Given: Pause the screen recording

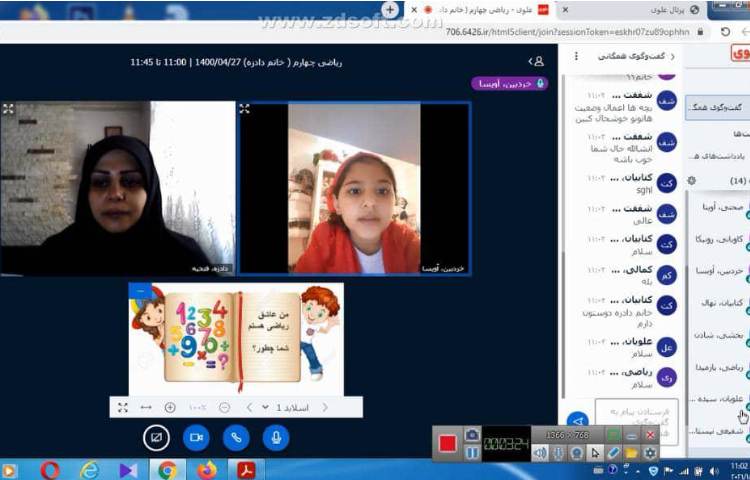Looking at the screenshot, I should click(x=471, y=453).
